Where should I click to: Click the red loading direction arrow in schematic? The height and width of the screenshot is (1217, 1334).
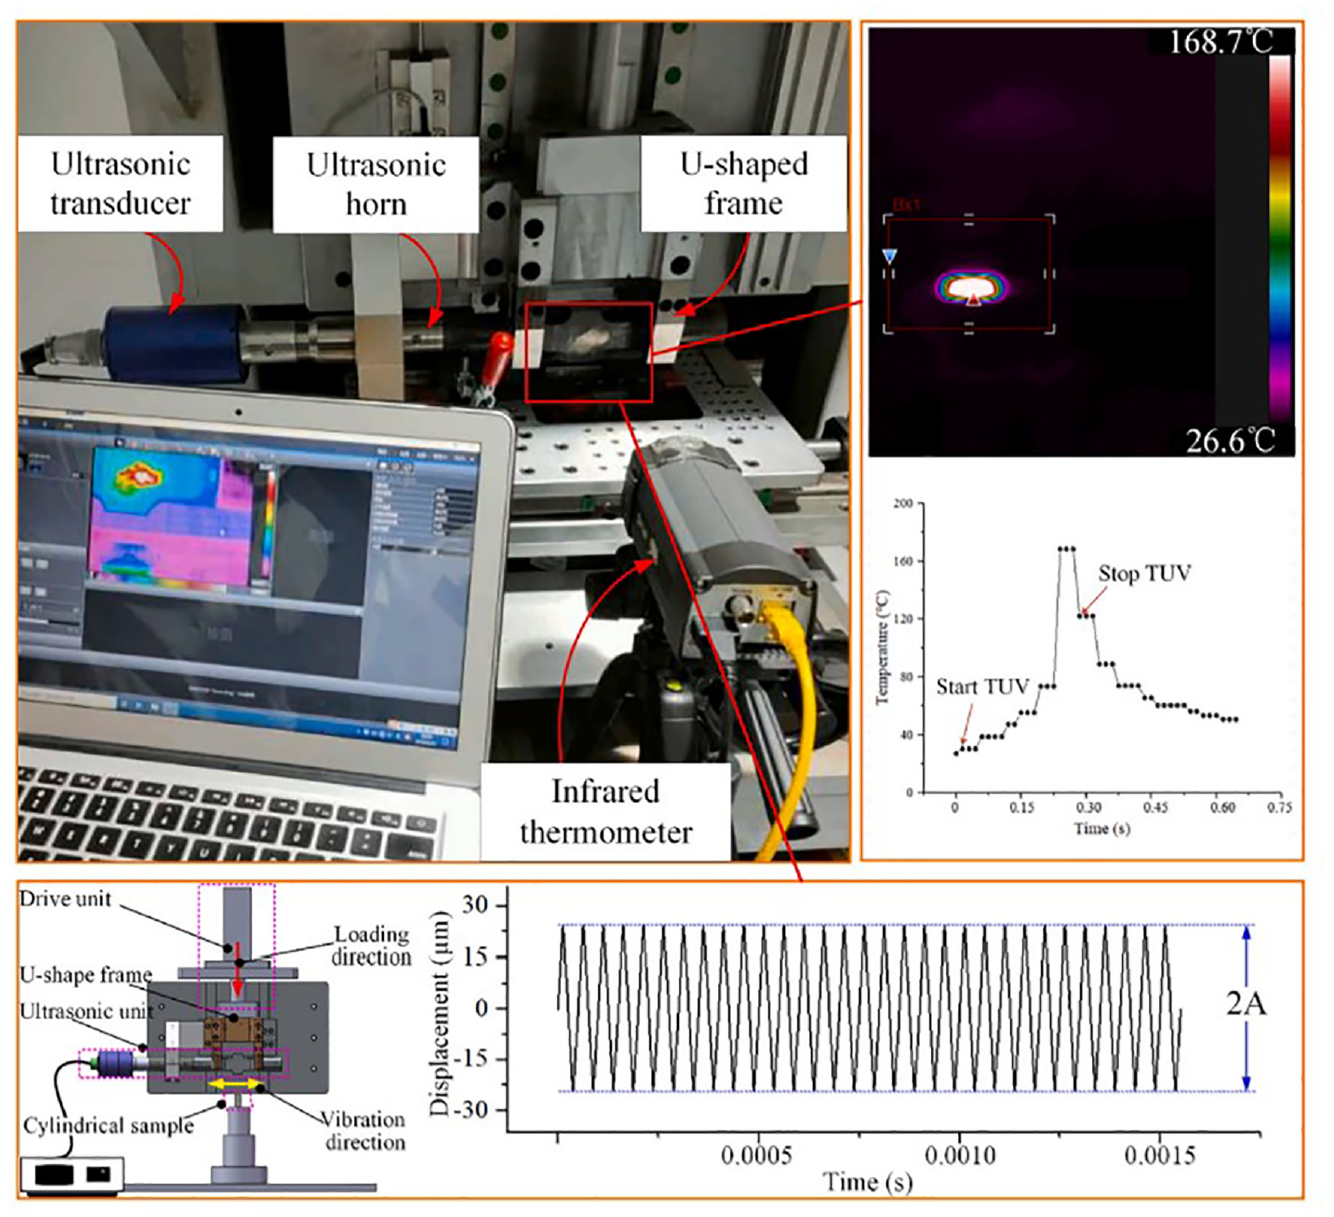coord(237,968)
